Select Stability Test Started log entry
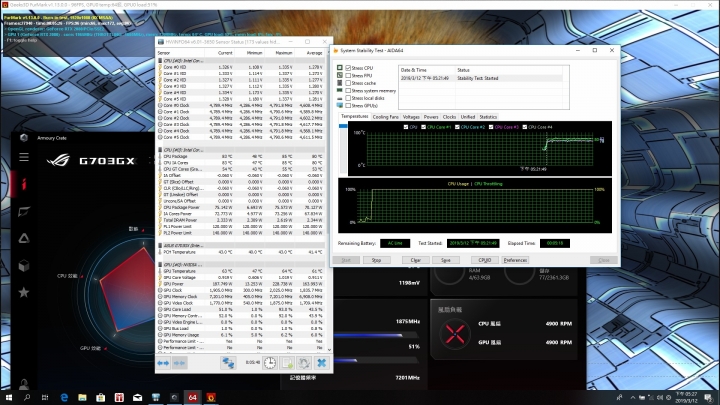The image size is (720, 405). 481,79
